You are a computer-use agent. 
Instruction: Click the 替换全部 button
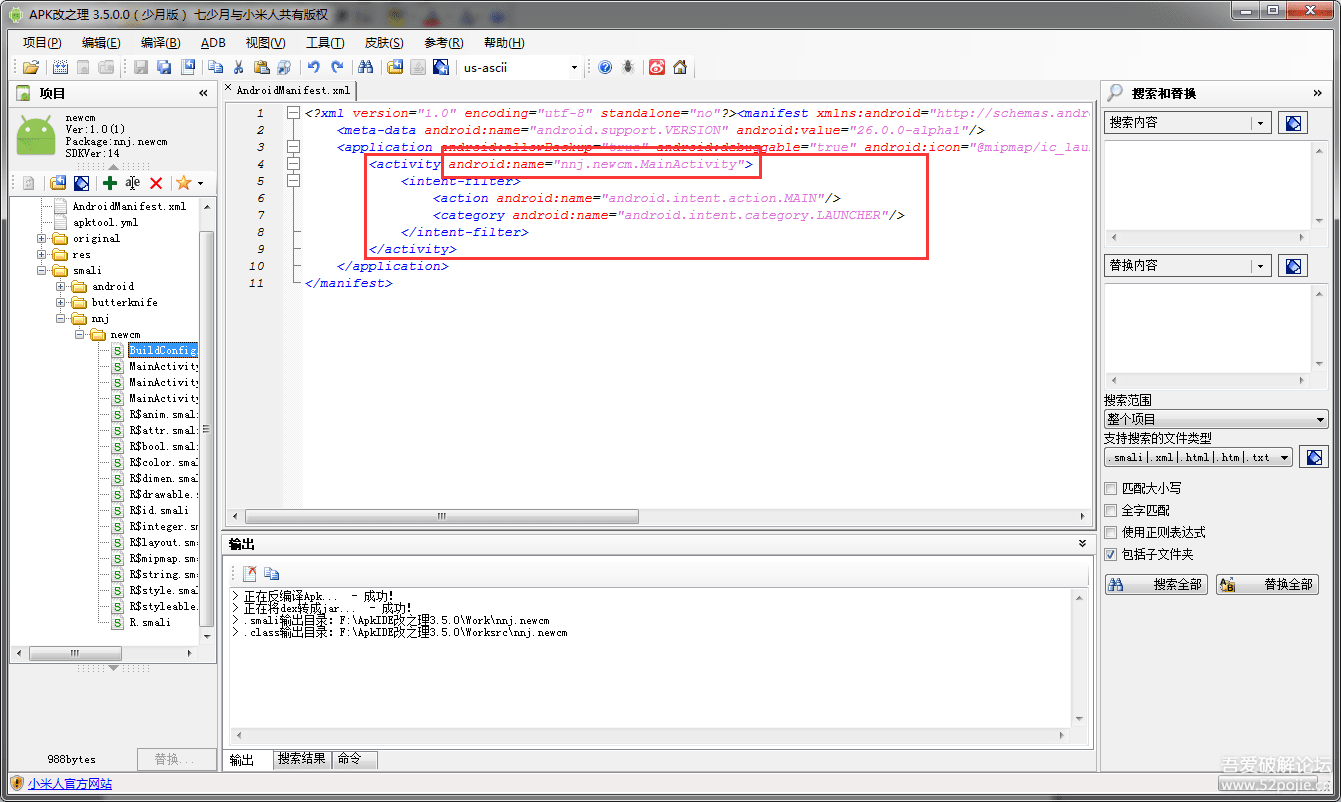pyautogui.click(x=1268, y=585)
